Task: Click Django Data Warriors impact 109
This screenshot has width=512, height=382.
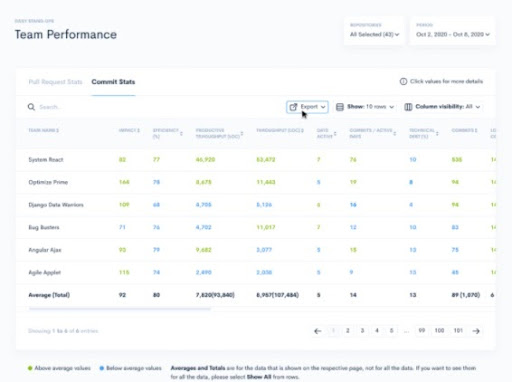Action: 124,205
